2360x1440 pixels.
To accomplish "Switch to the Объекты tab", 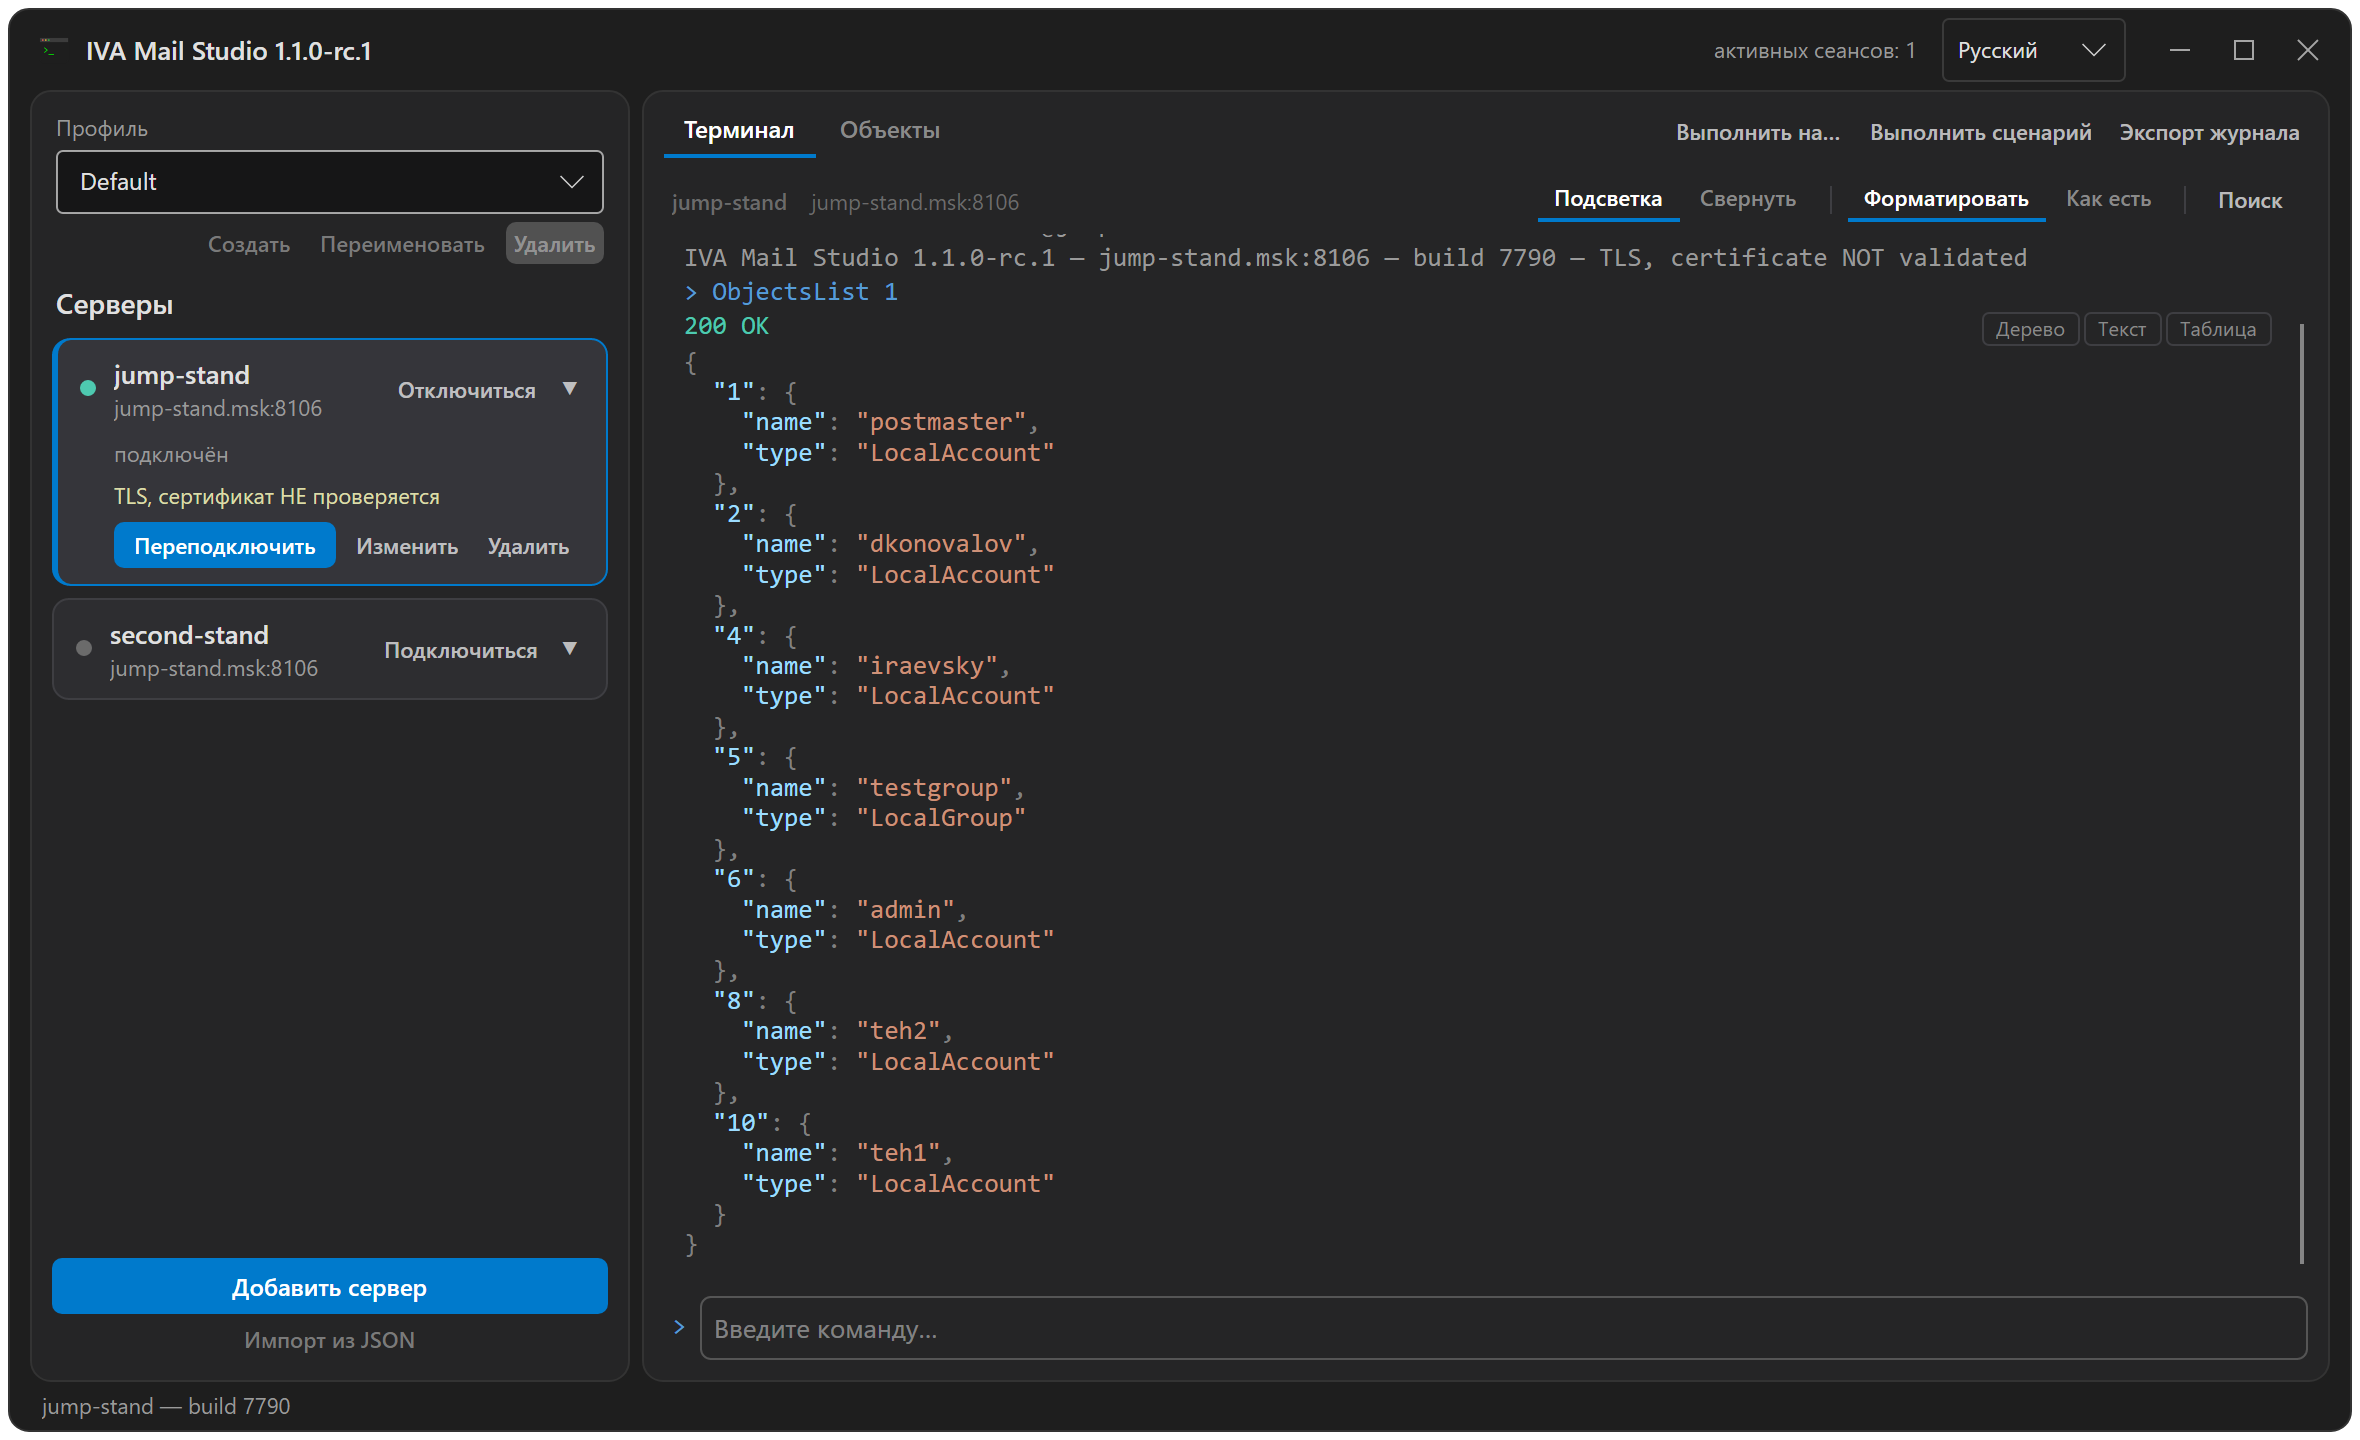I will (x=890, y=130).
